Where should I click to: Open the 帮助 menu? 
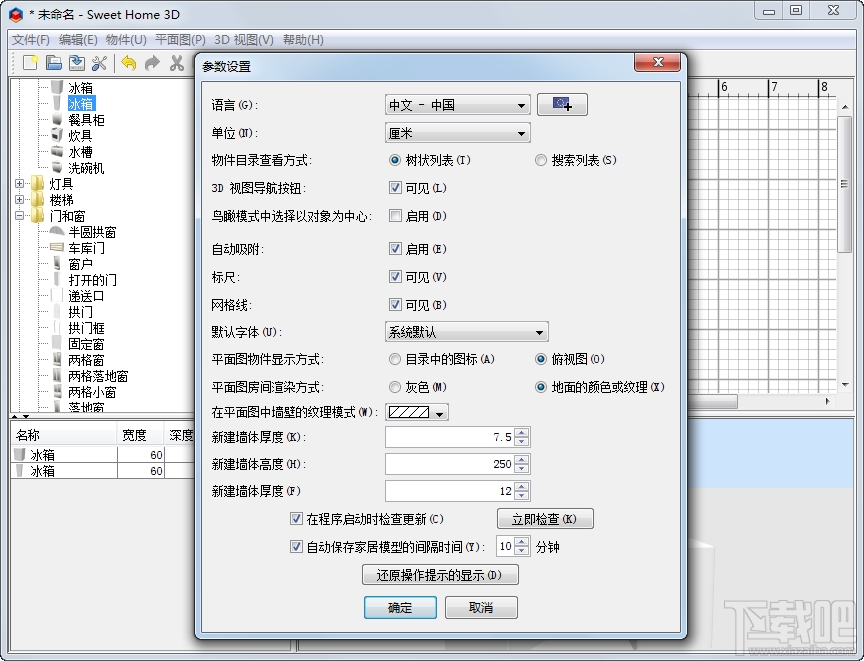[x=303, y=40]
